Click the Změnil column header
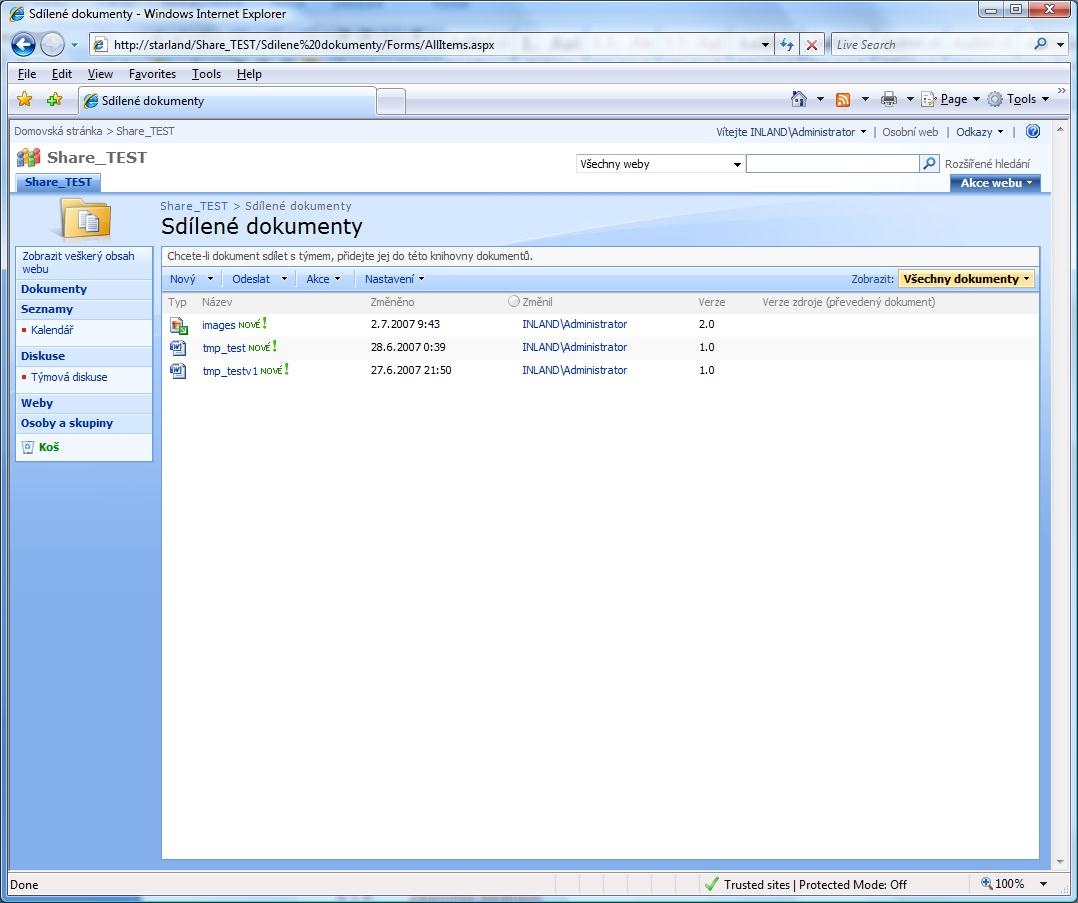 pos(537,302)
